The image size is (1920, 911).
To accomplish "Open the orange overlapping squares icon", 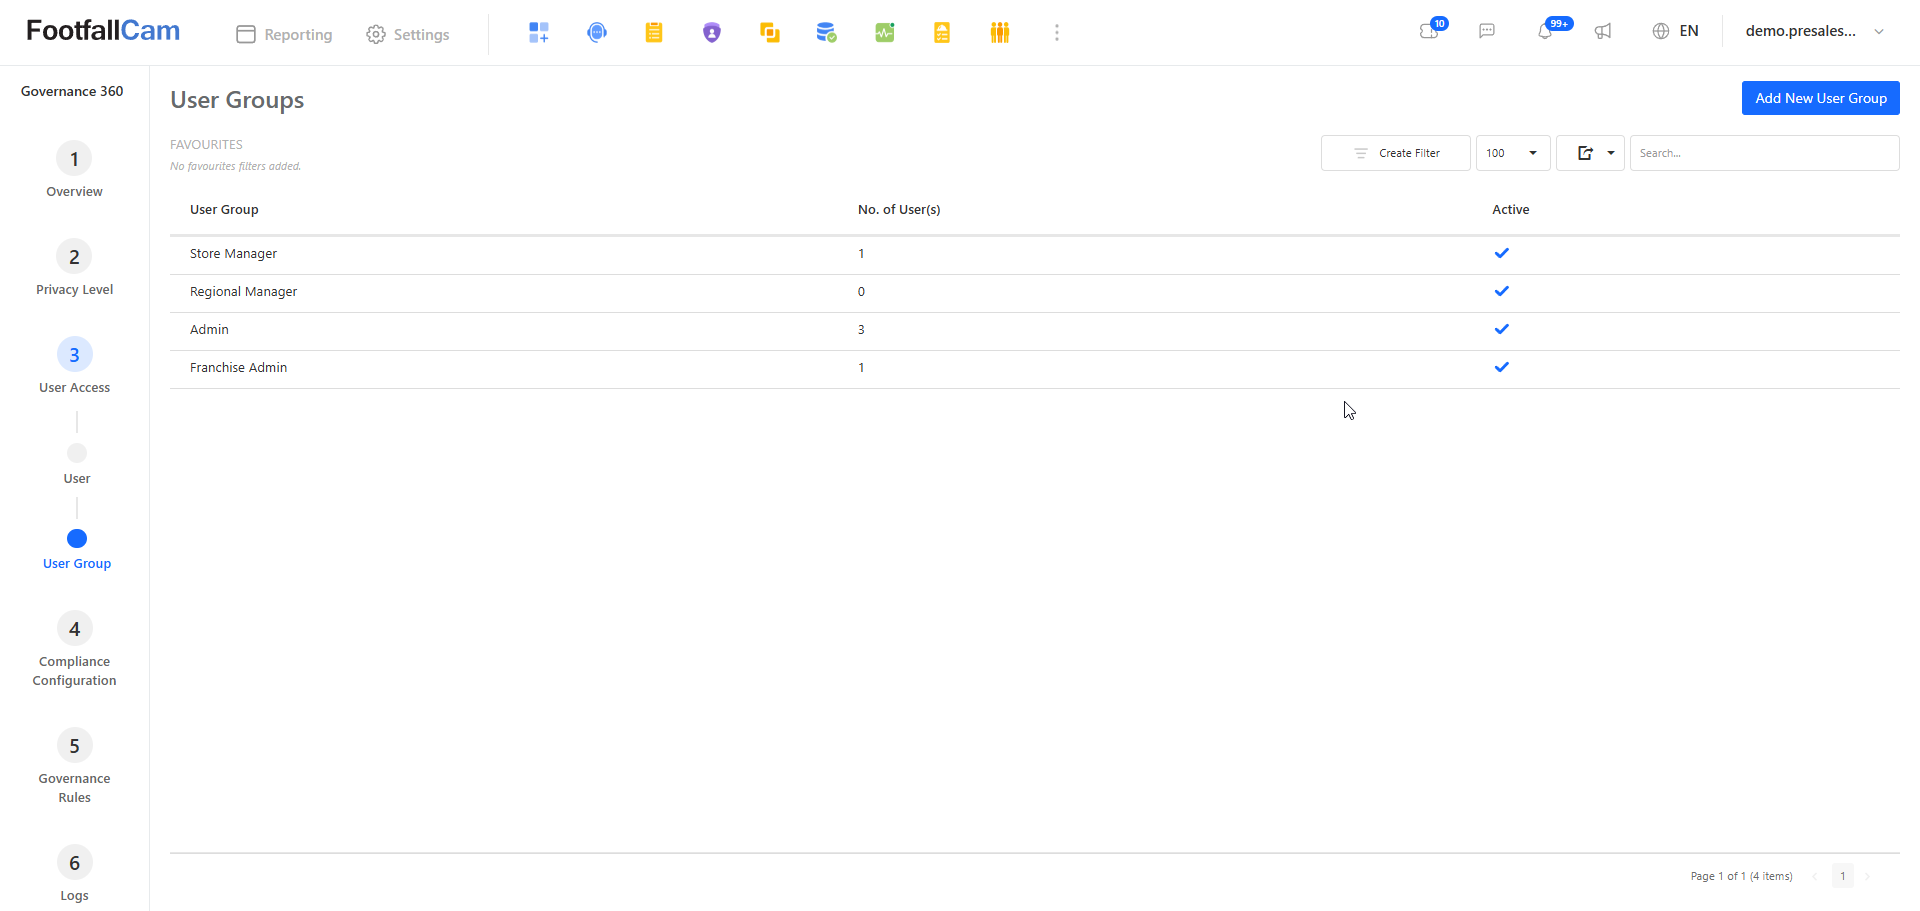I will 769,33.
